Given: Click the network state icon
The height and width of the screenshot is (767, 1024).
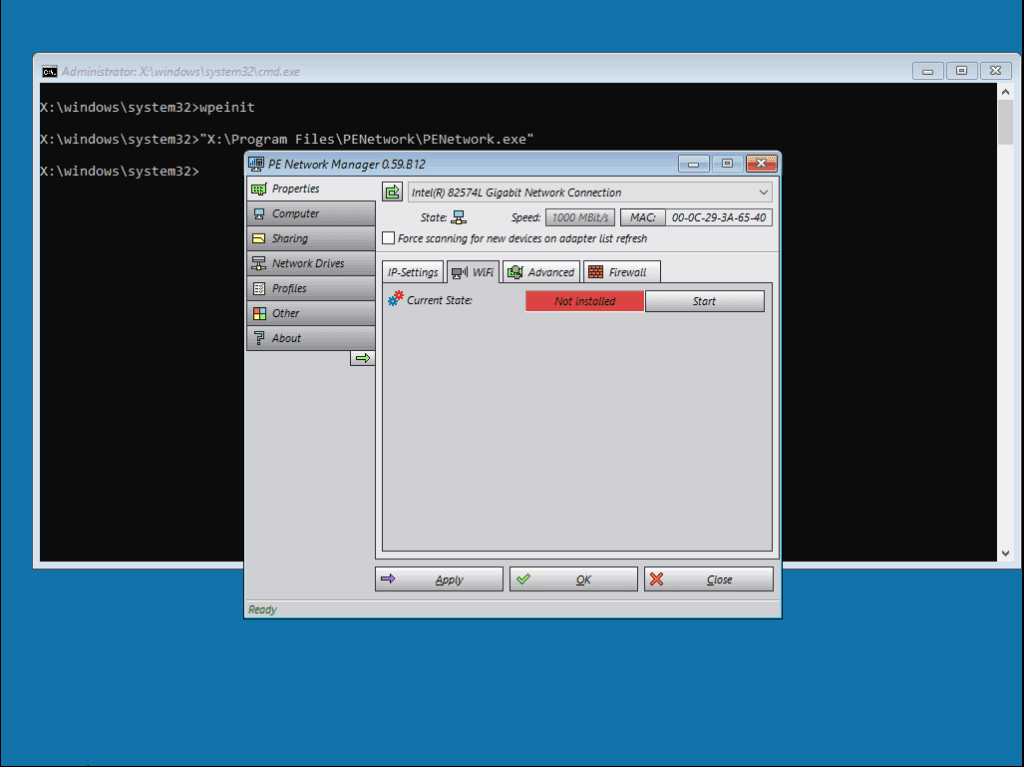Looking at the screenshot, I should click(459, 217).
